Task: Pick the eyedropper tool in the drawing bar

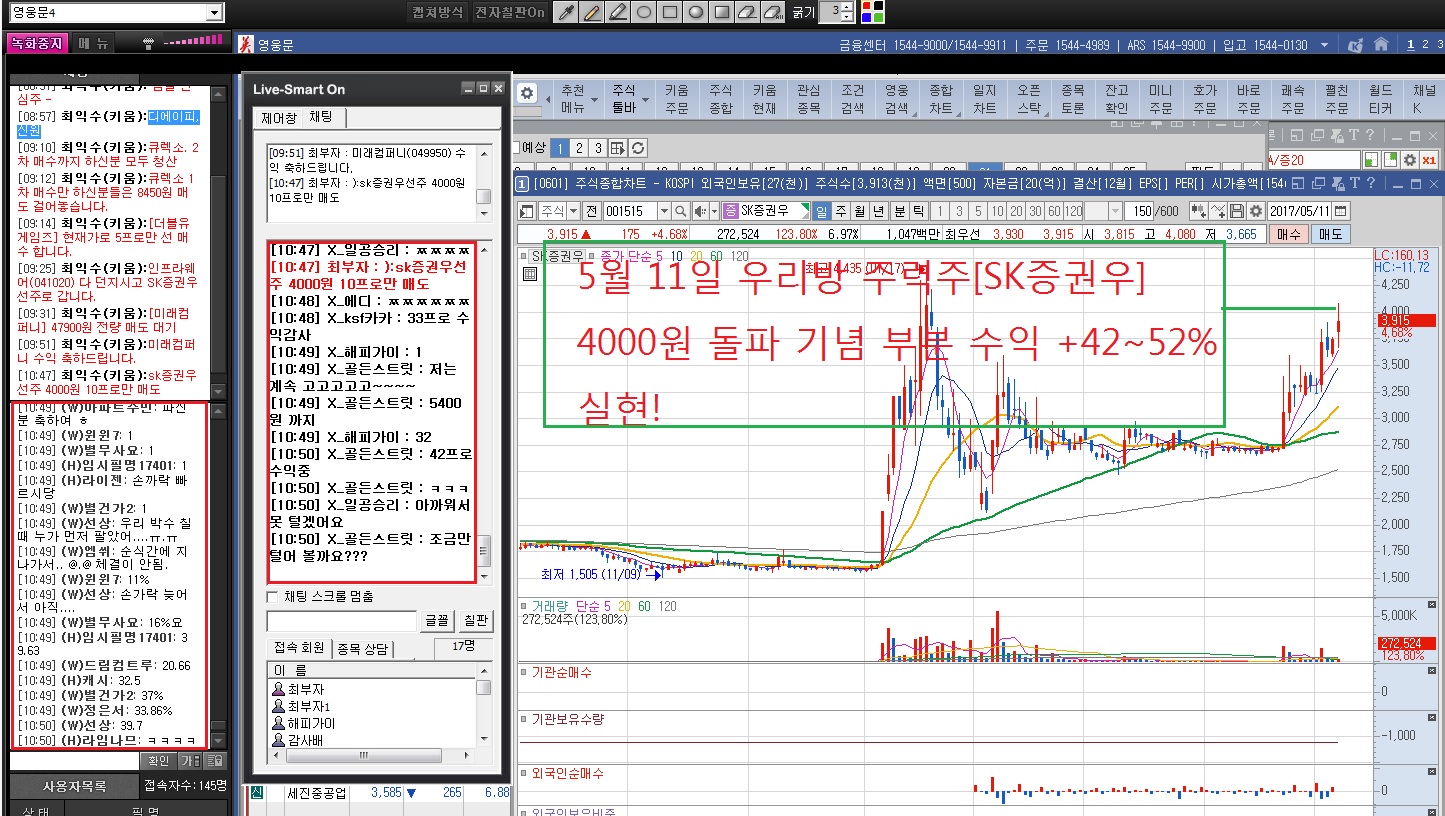Action: coord(566,12)
